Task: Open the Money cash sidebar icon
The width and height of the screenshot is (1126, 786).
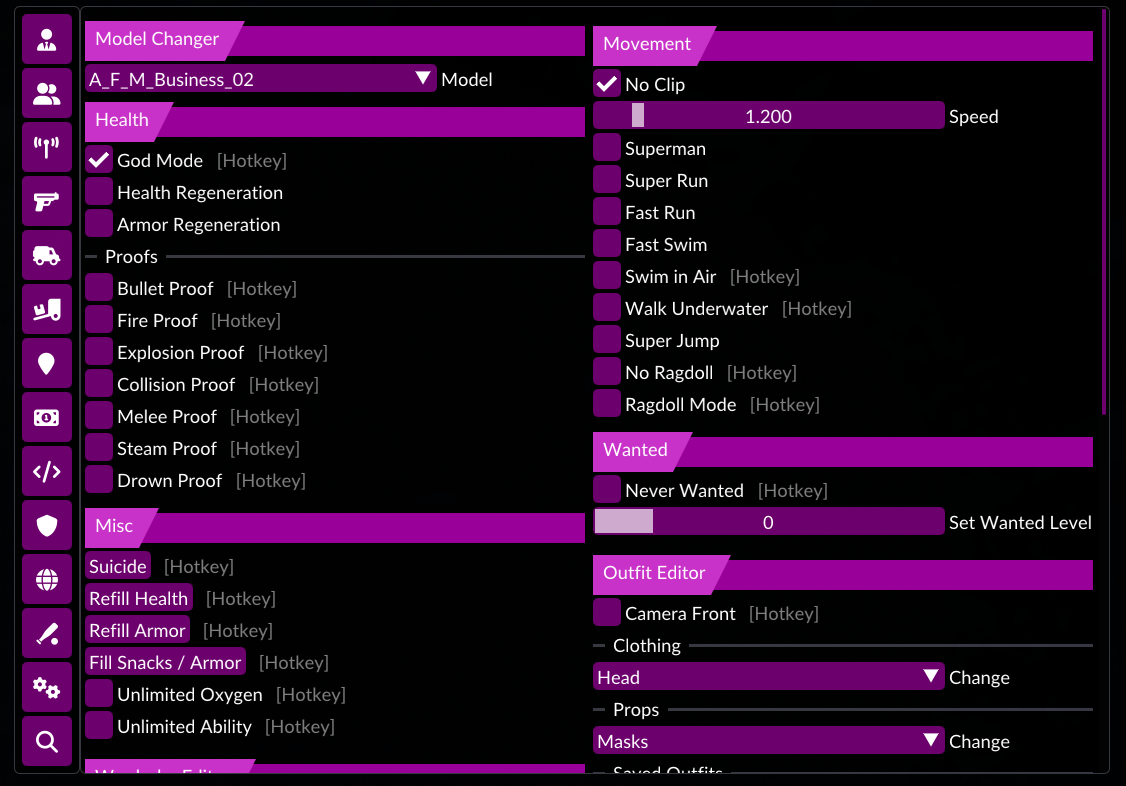Action: [x=47, y=417]
